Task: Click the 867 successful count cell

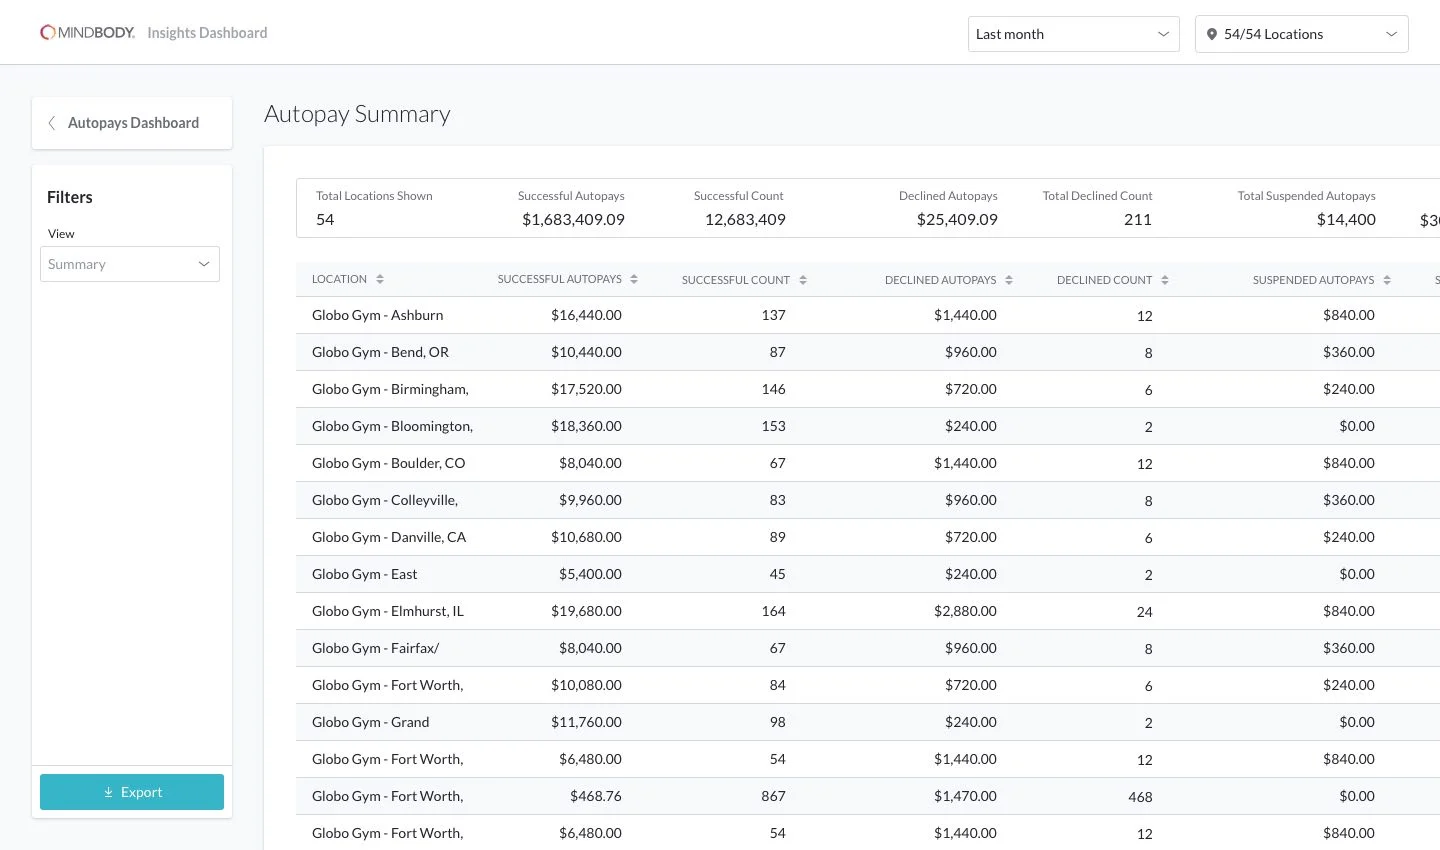Action: (773, 796)
